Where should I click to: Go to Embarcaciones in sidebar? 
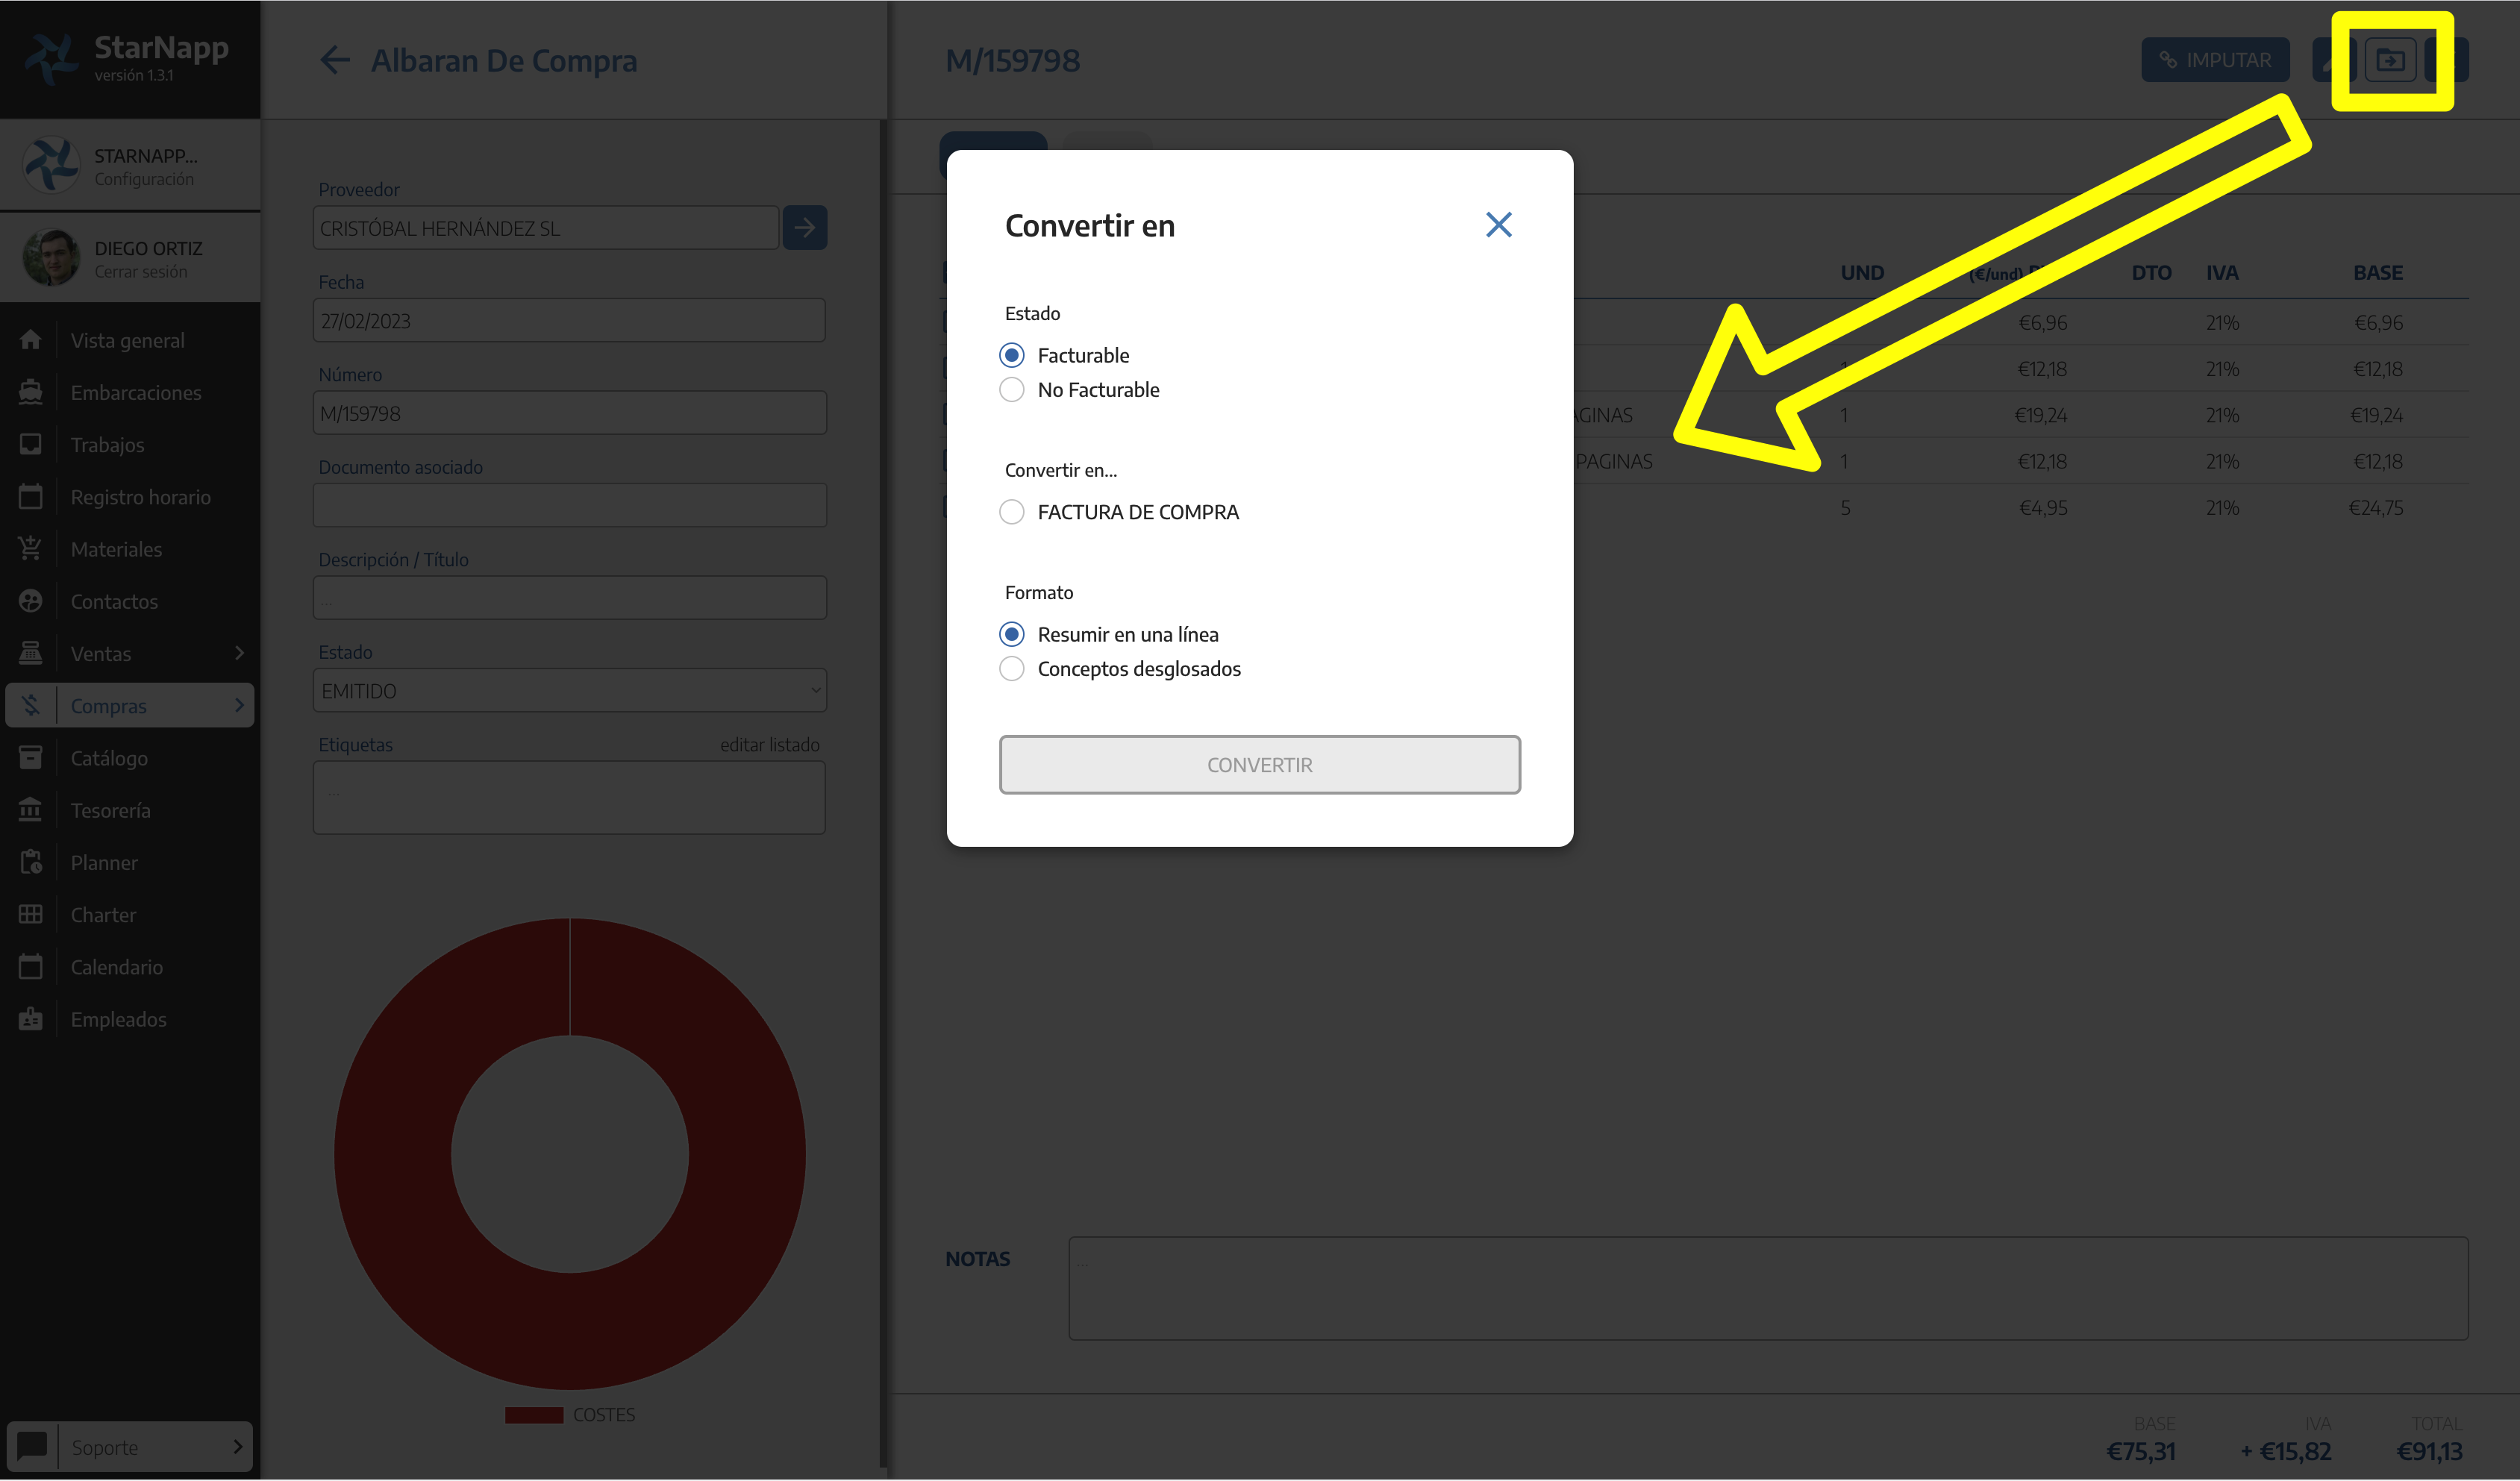pos(135,393)
